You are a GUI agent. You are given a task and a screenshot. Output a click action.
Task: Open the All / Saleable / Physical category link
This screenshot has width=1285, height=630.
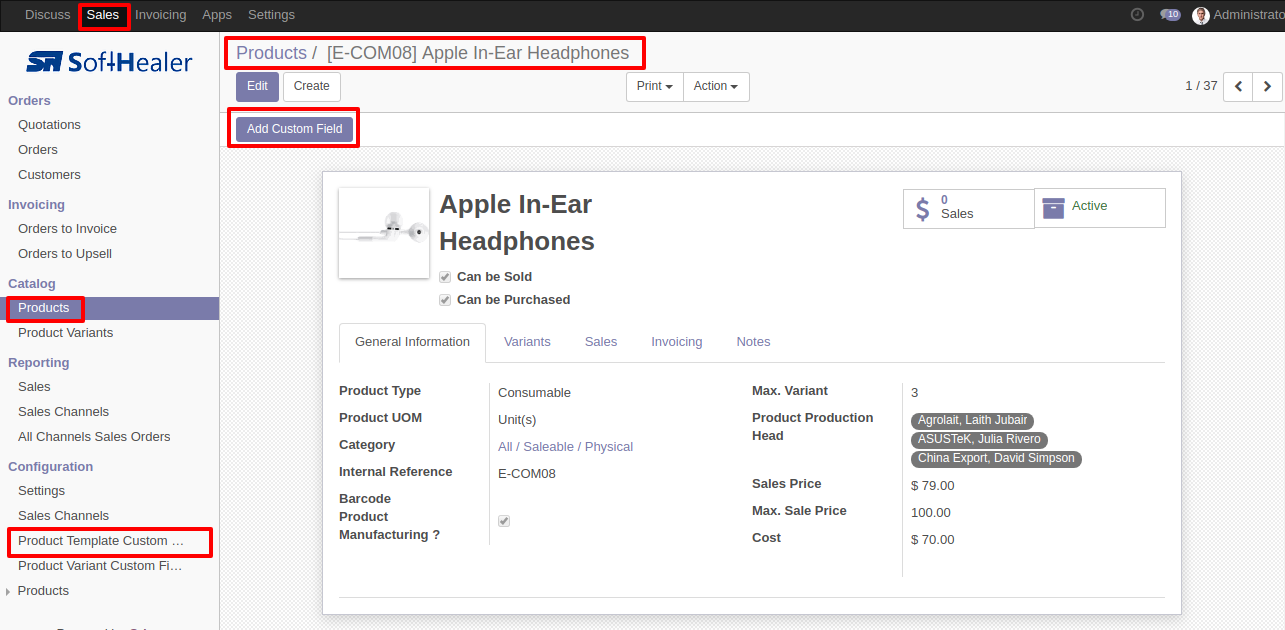[x=565, y=447]
